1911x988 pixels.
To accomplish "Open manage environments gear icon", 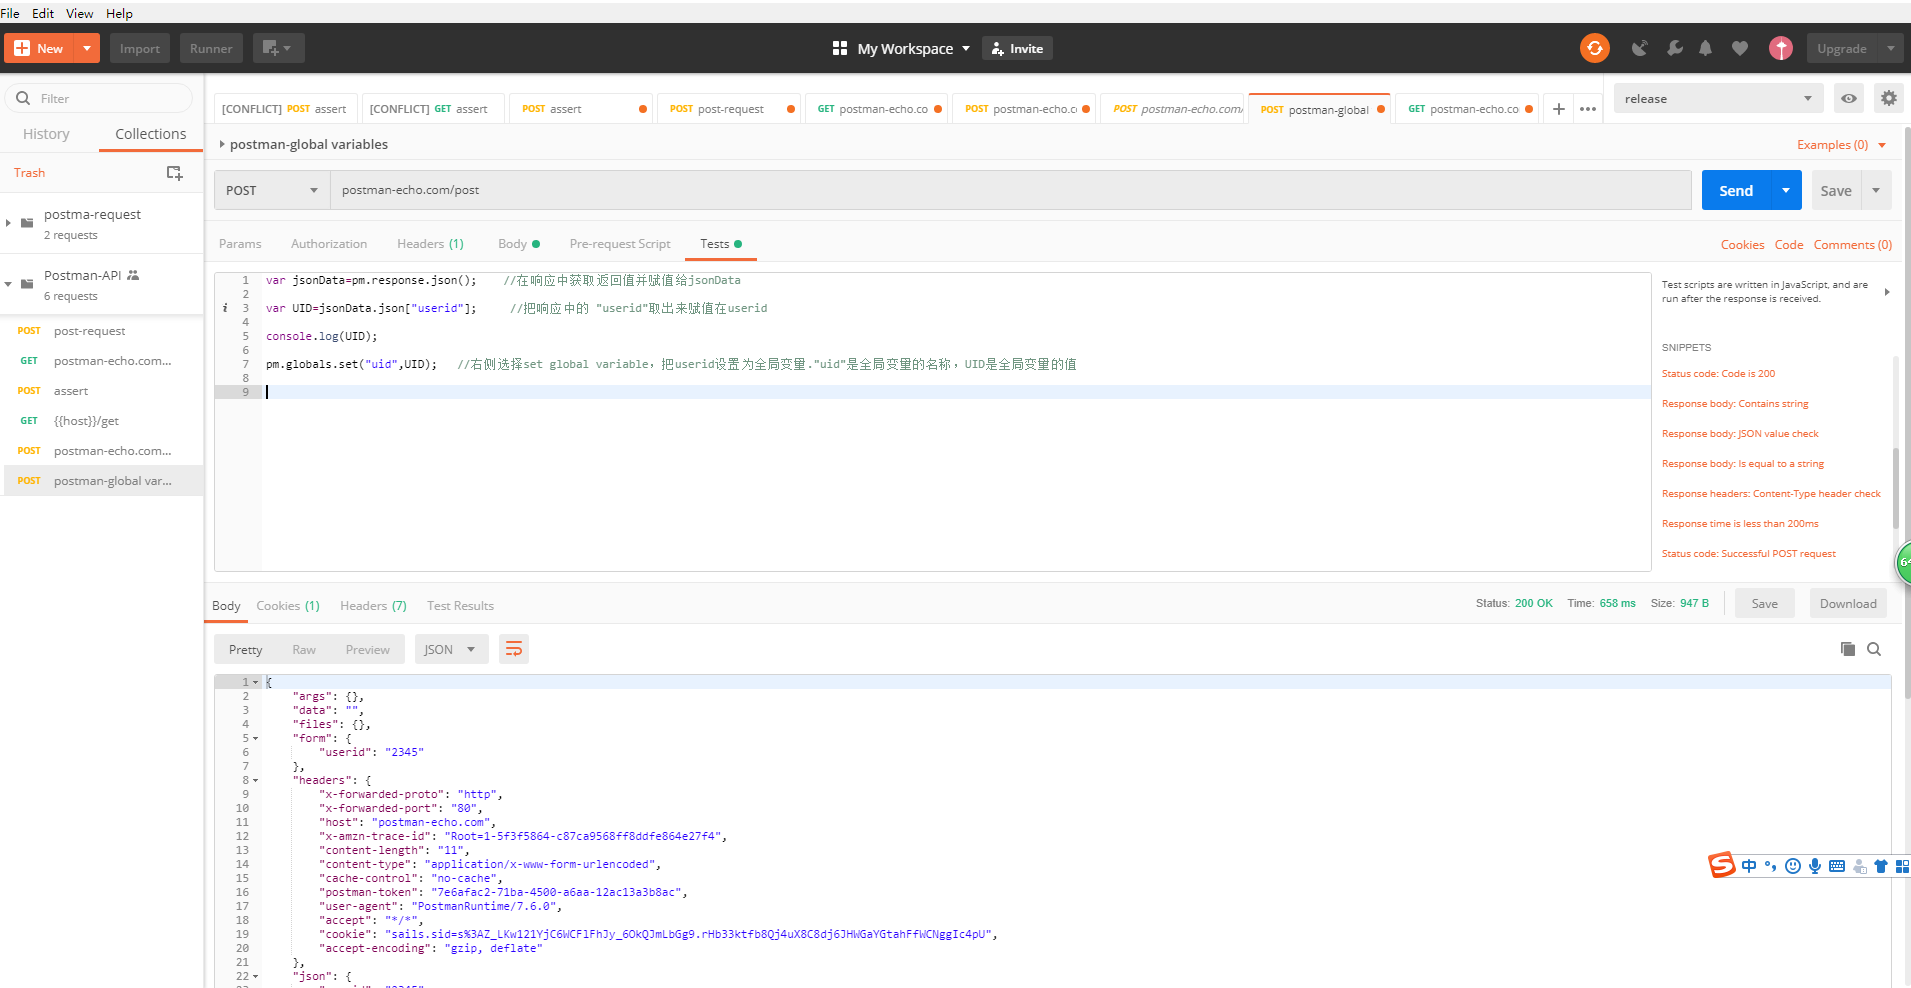I will coord(1888,98).
